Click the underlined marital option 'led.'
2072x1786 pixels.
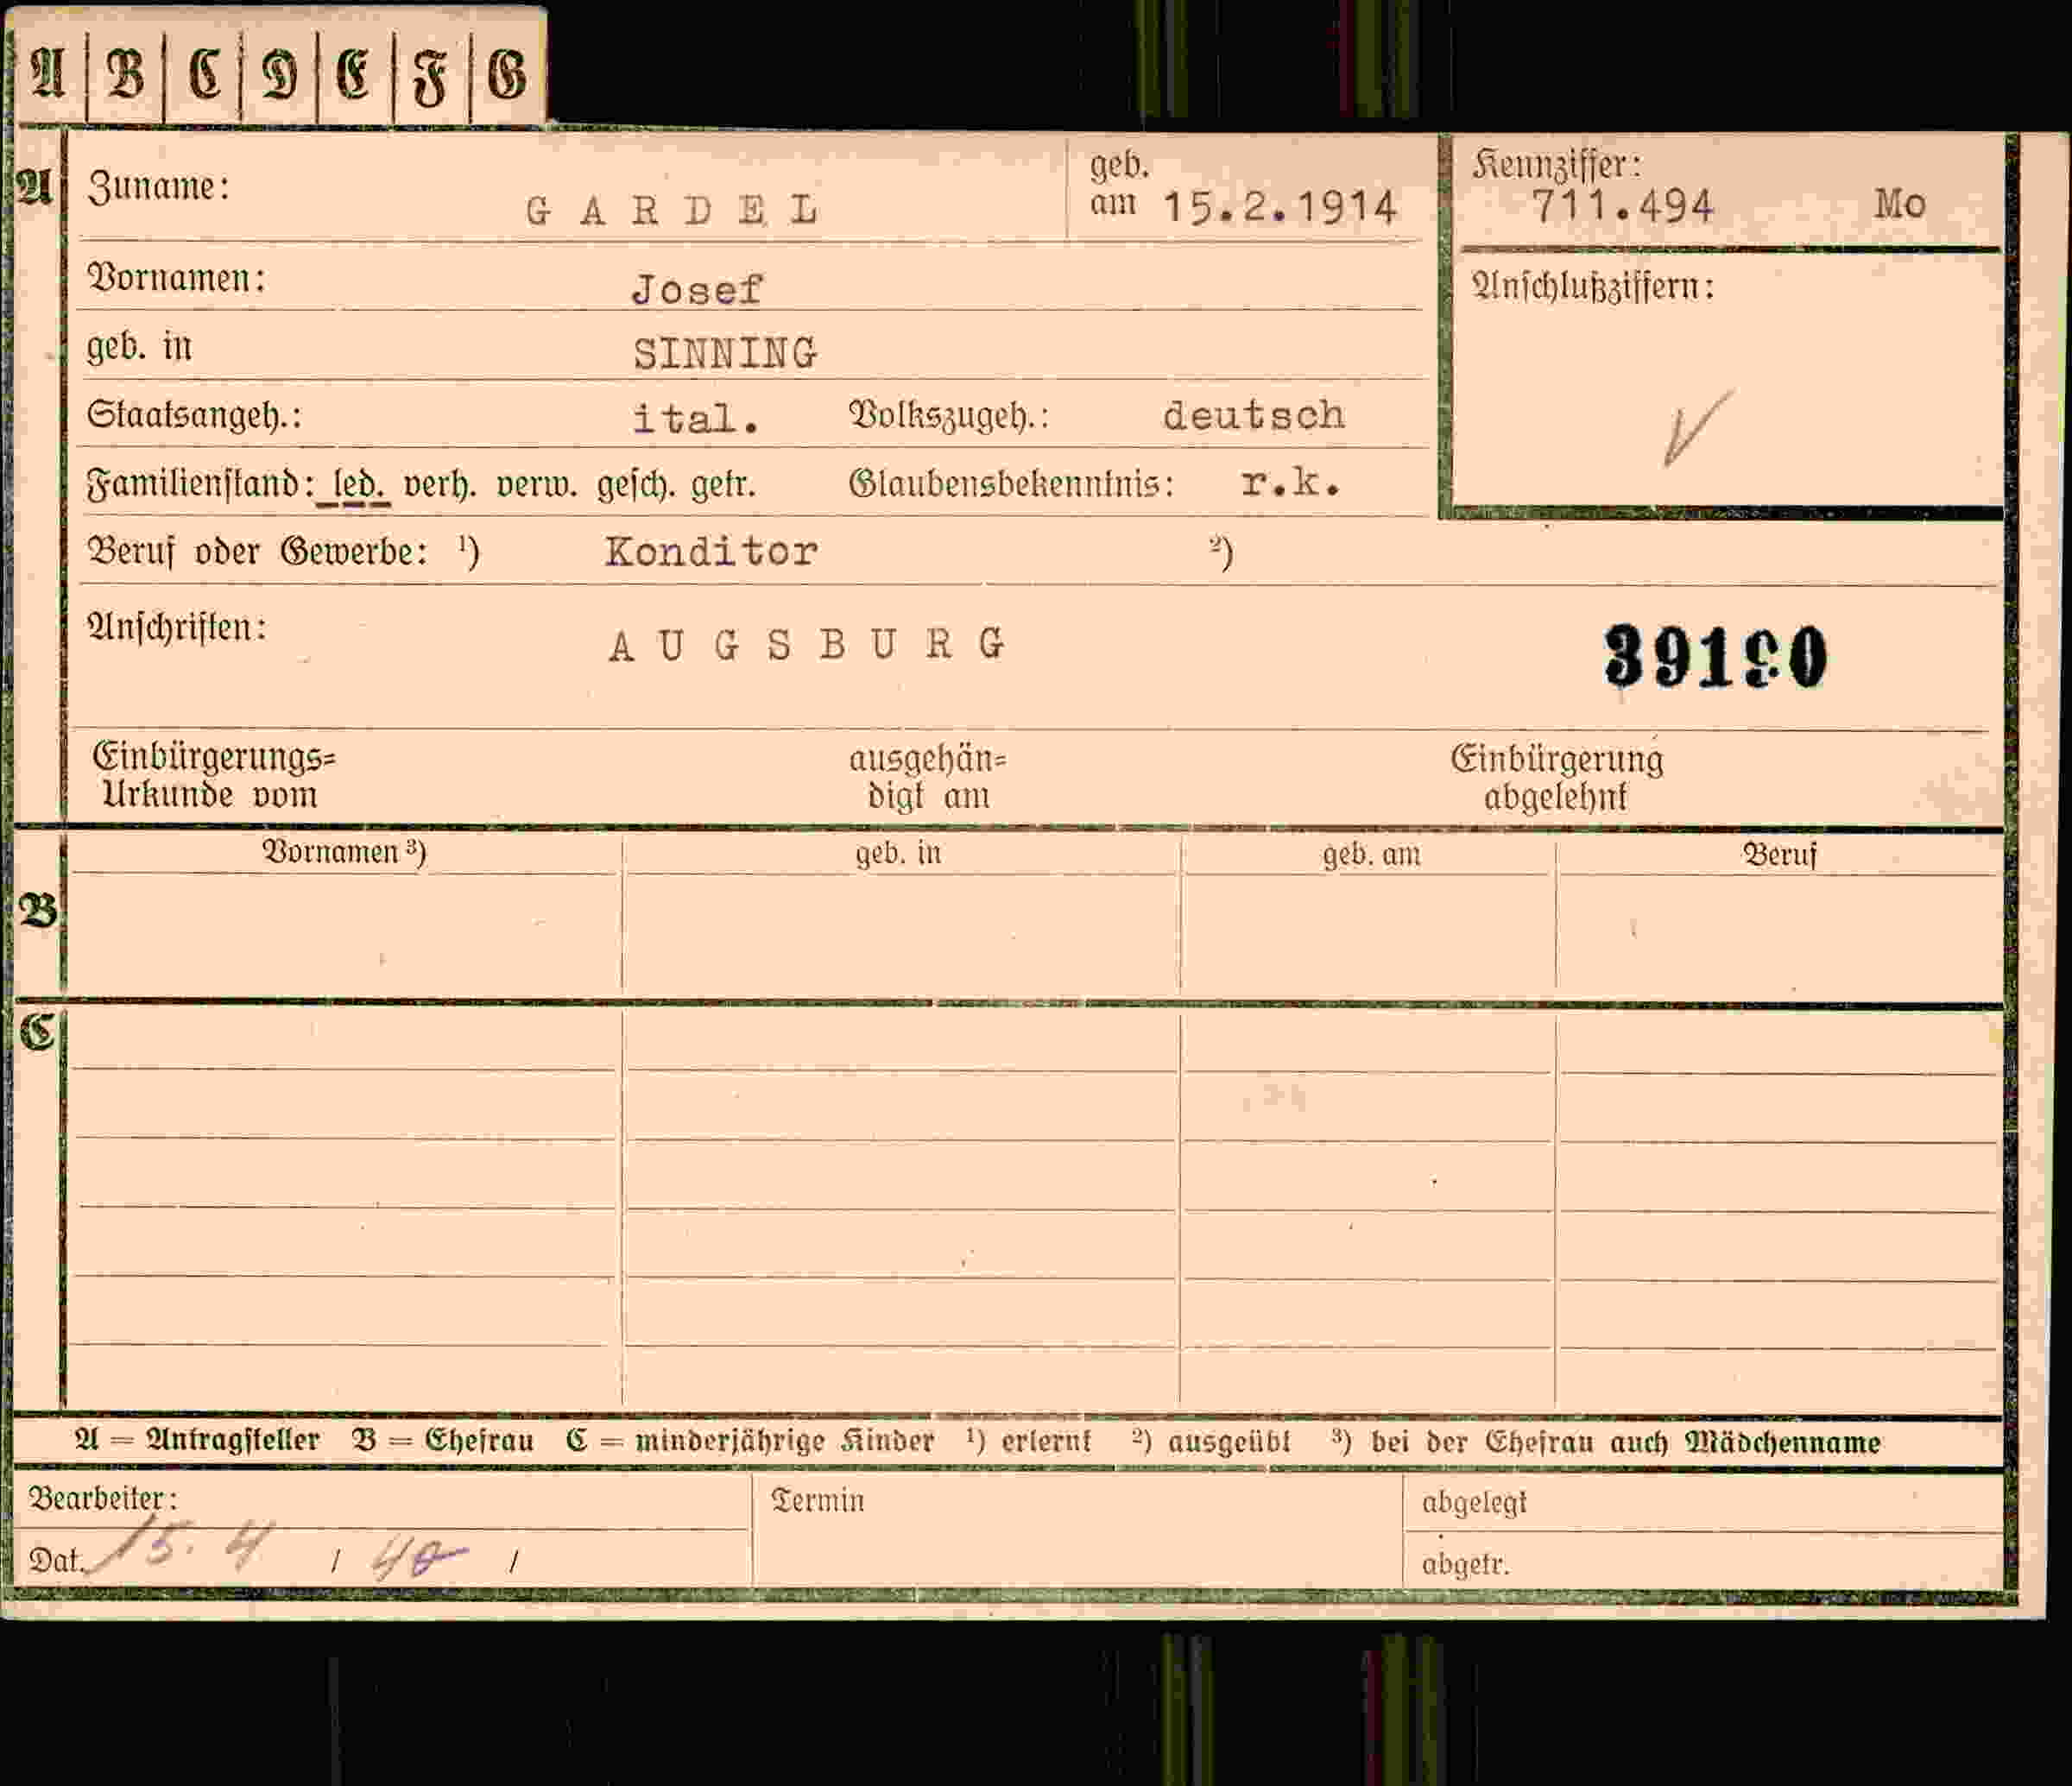359,486
